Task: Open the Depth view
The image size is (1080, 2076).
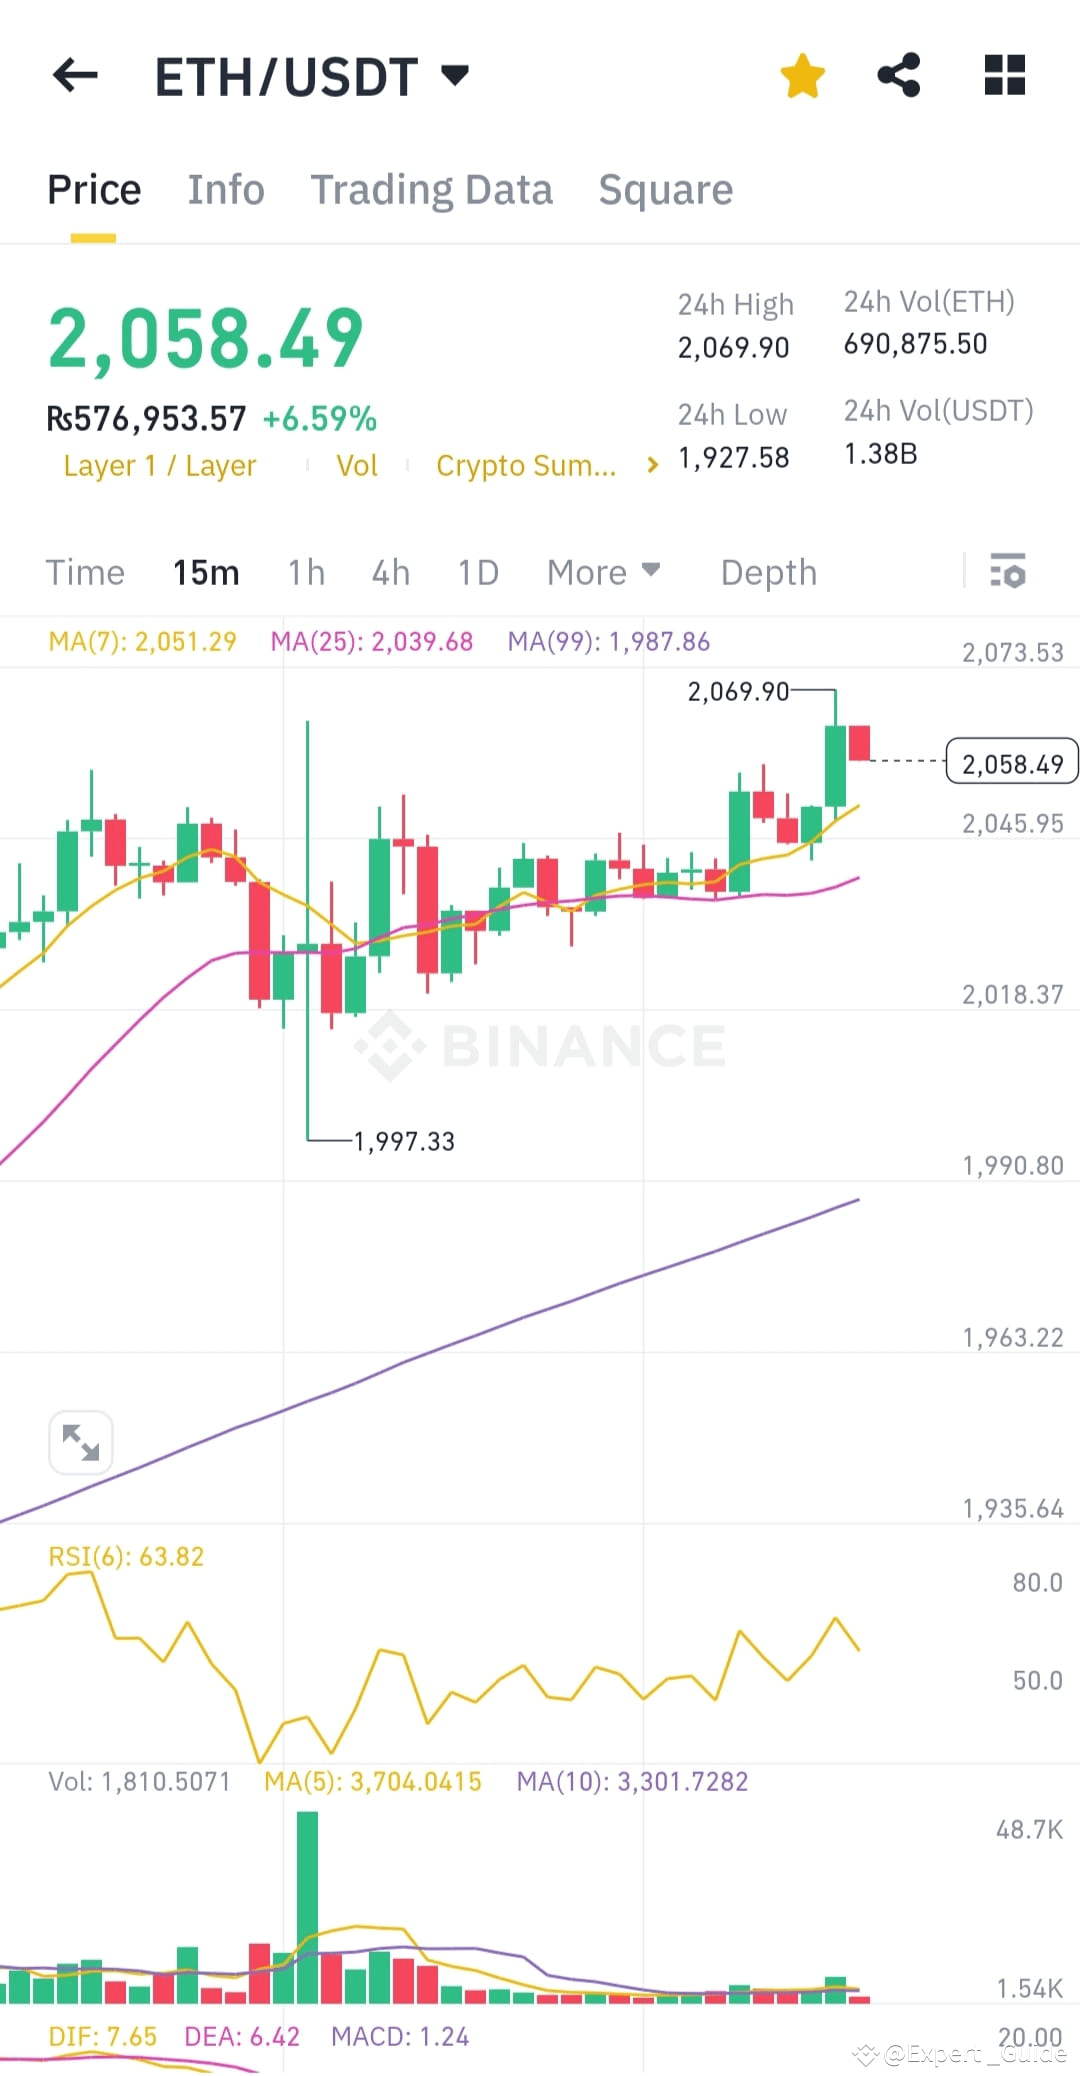Action: tap(768, 572)
